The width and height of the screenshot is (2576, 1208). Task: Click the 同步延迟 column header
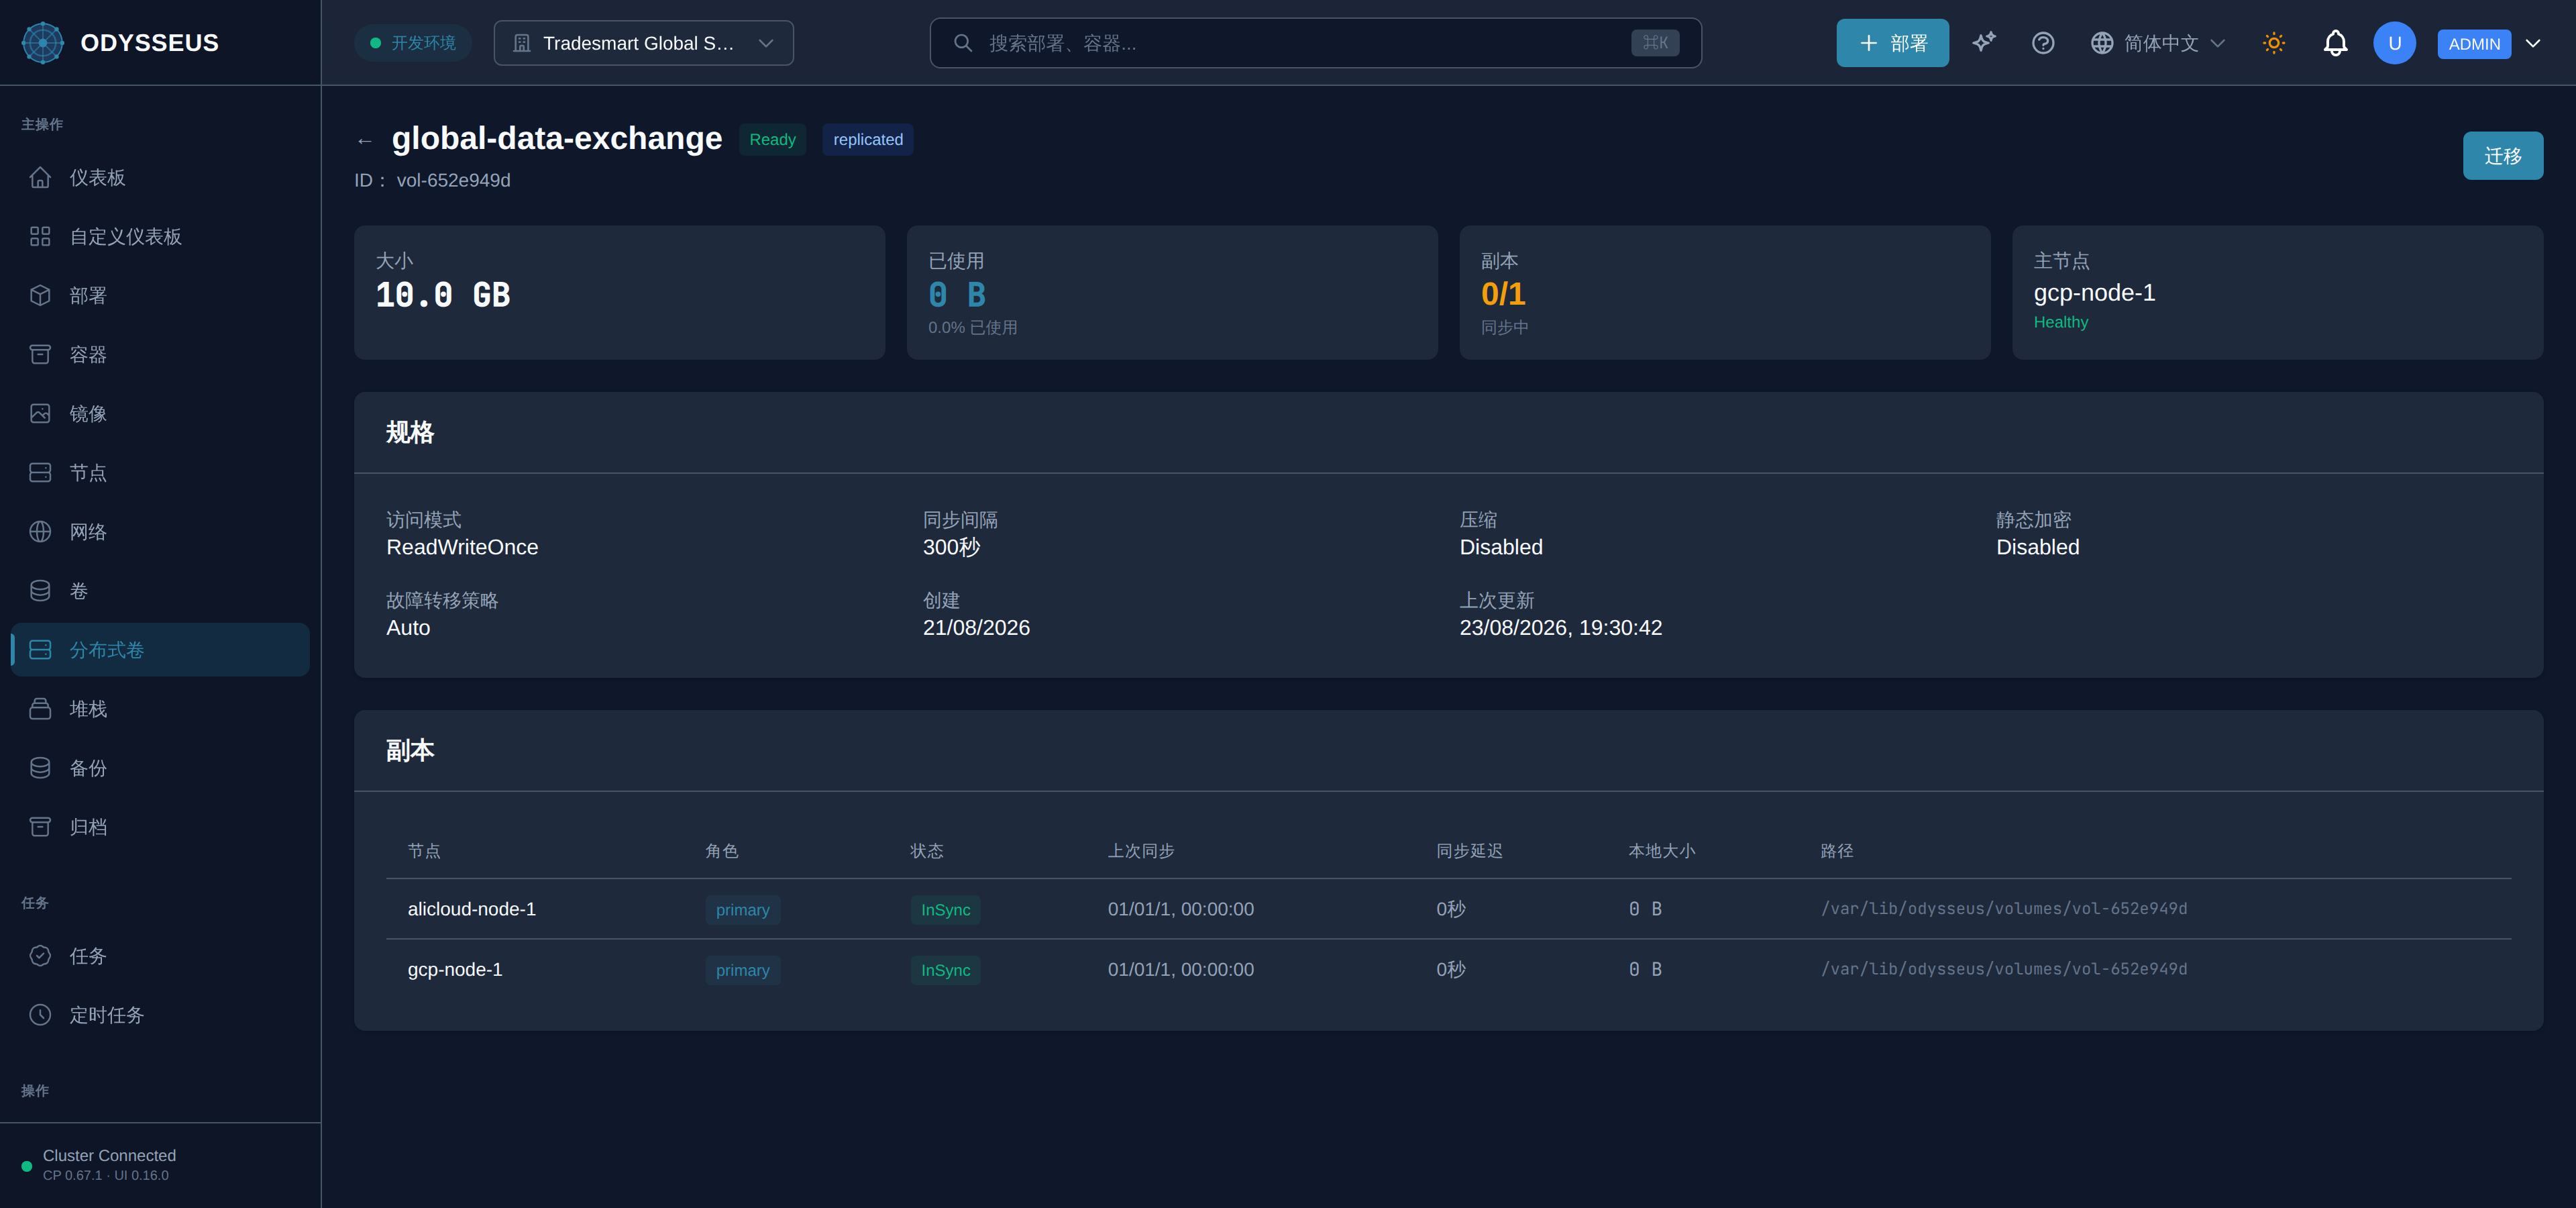click(1469, 851)
